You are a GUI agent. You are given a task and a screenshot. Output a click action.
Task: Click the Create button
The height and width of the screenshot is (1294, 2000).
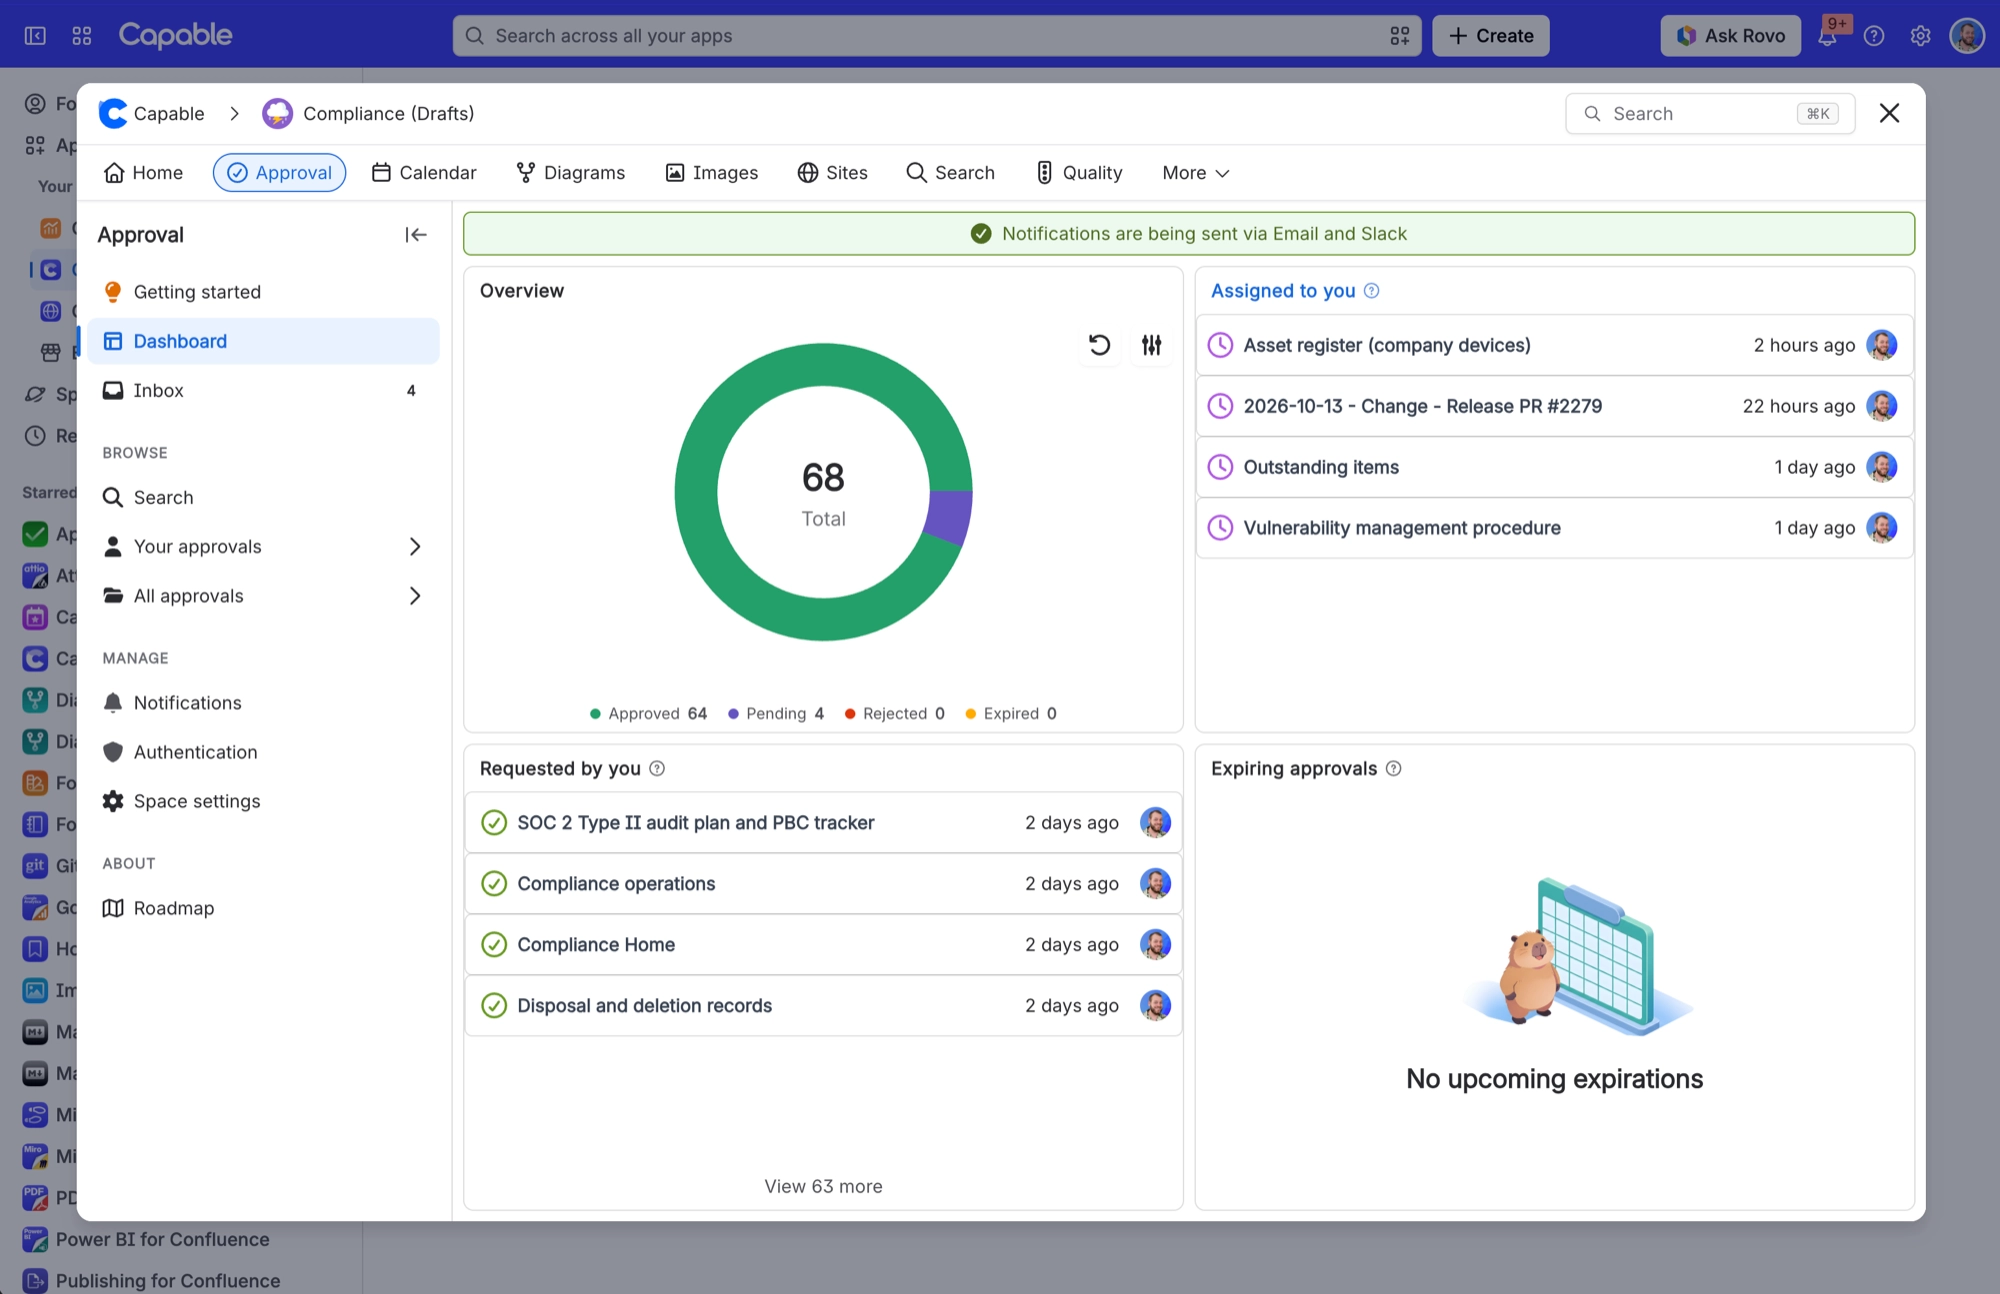1491,36
